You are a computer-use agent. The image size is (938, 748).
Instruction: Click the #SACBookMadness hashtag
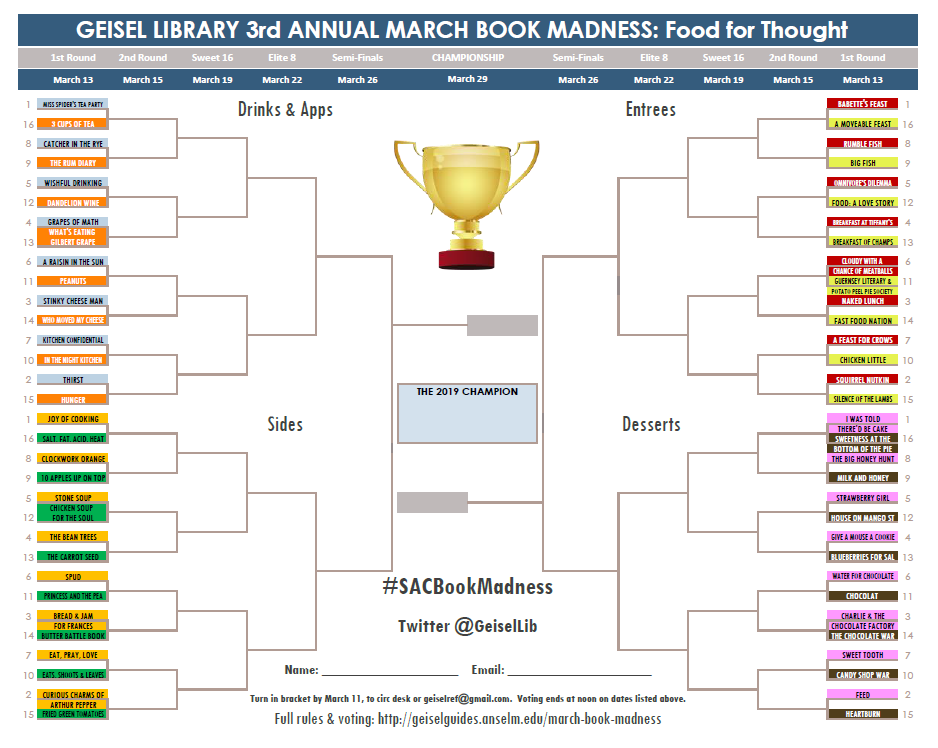tap(467, 586)
